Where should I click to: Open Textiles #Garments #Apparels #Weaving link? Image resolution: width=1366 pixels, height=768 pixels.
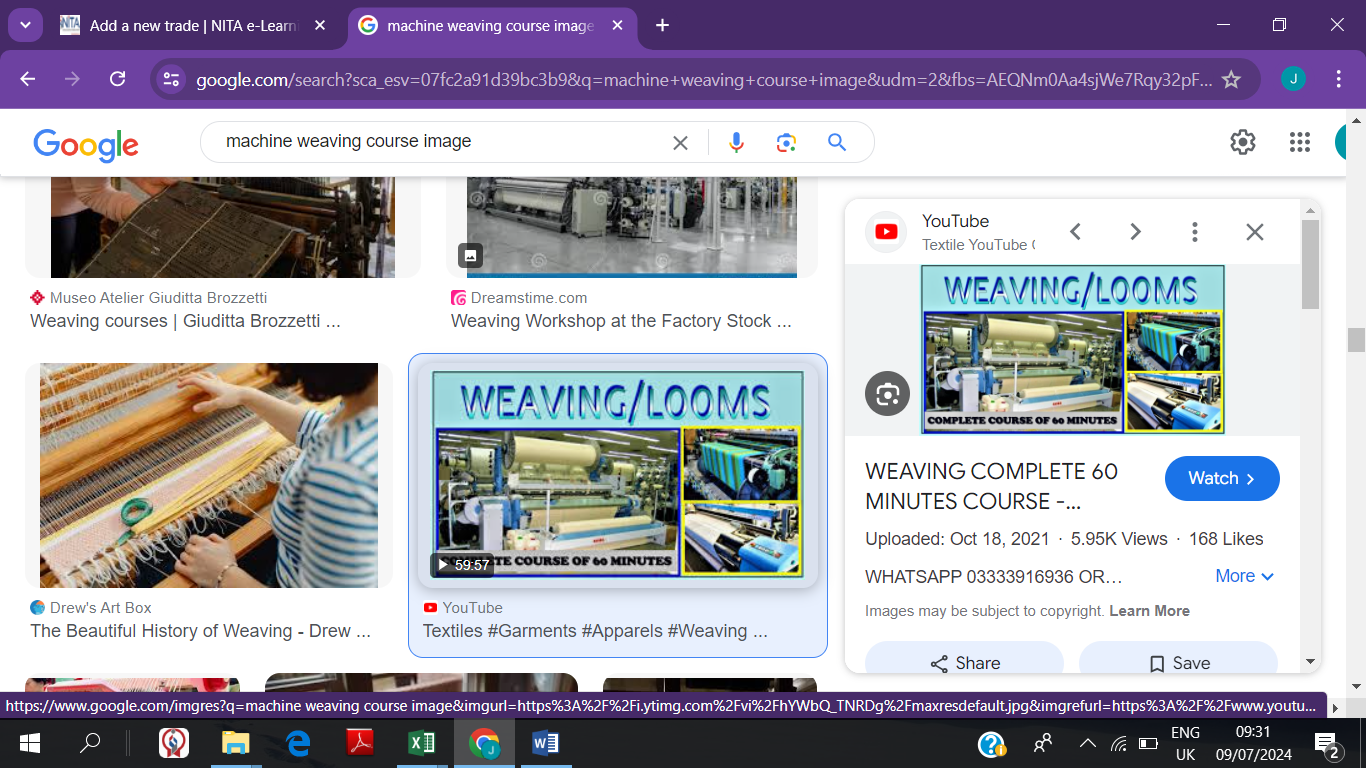coord(595,631)
